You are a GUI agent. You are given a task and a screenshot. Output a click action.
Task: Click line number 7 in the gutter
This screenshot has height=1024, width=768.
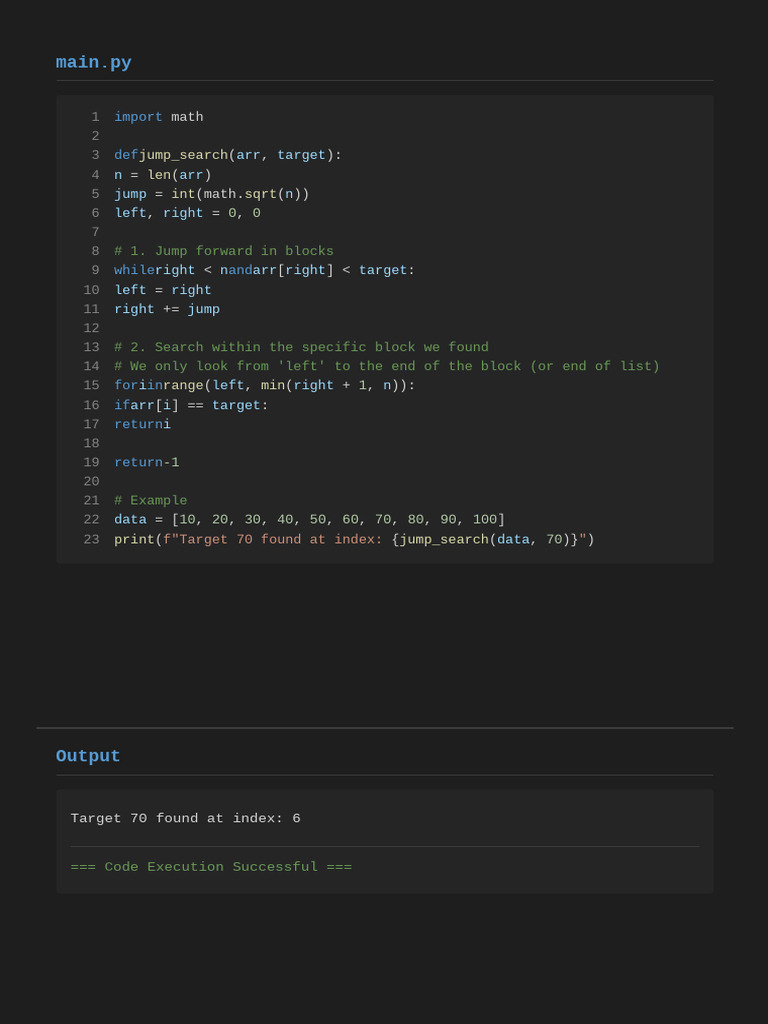tap(95, 232)
